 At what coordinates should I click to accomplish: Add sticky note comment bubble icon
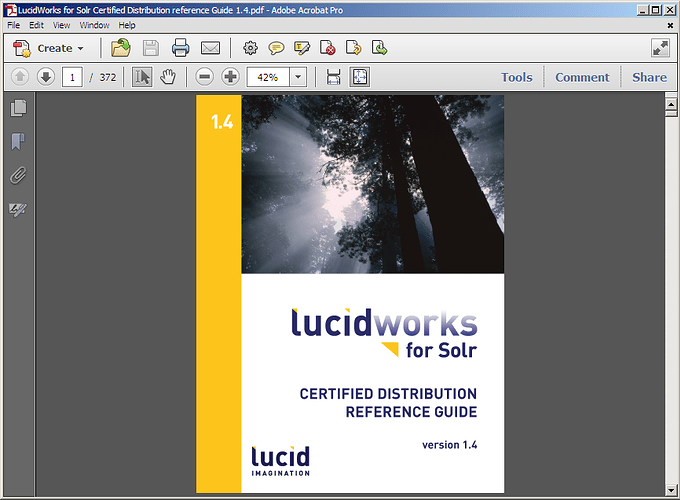[276, 48]
